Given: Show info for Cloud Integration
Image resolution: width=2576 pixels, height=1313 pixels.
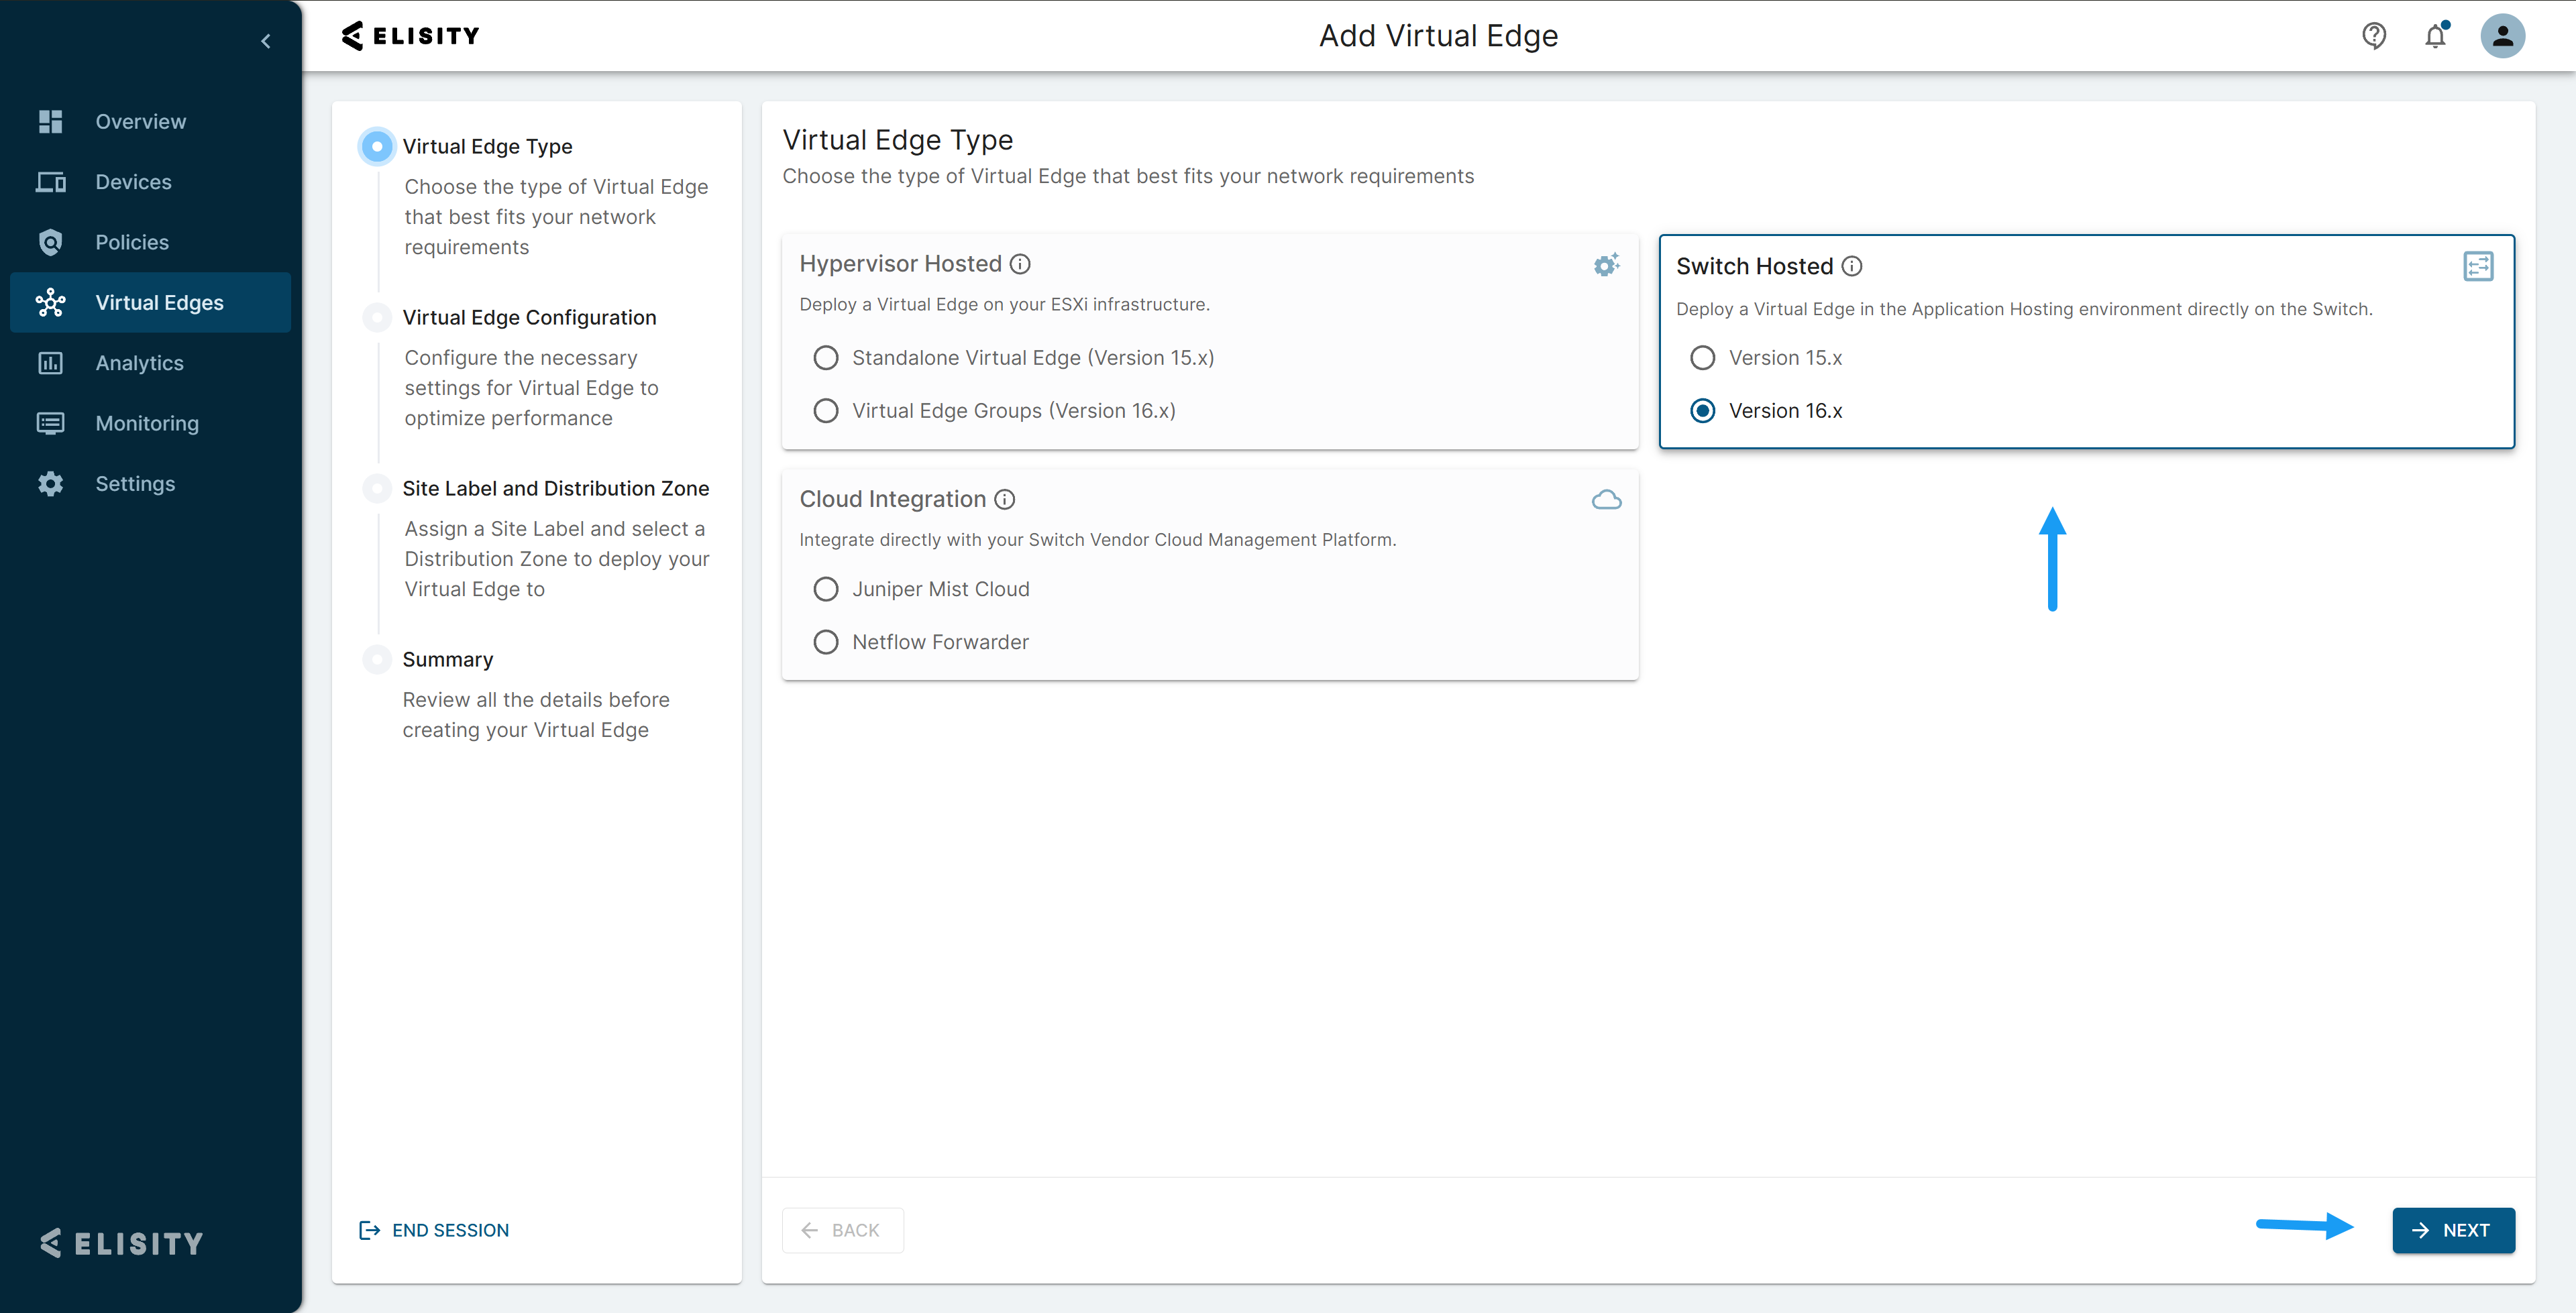Looking at the screenshot, I should click(1005, 499).
